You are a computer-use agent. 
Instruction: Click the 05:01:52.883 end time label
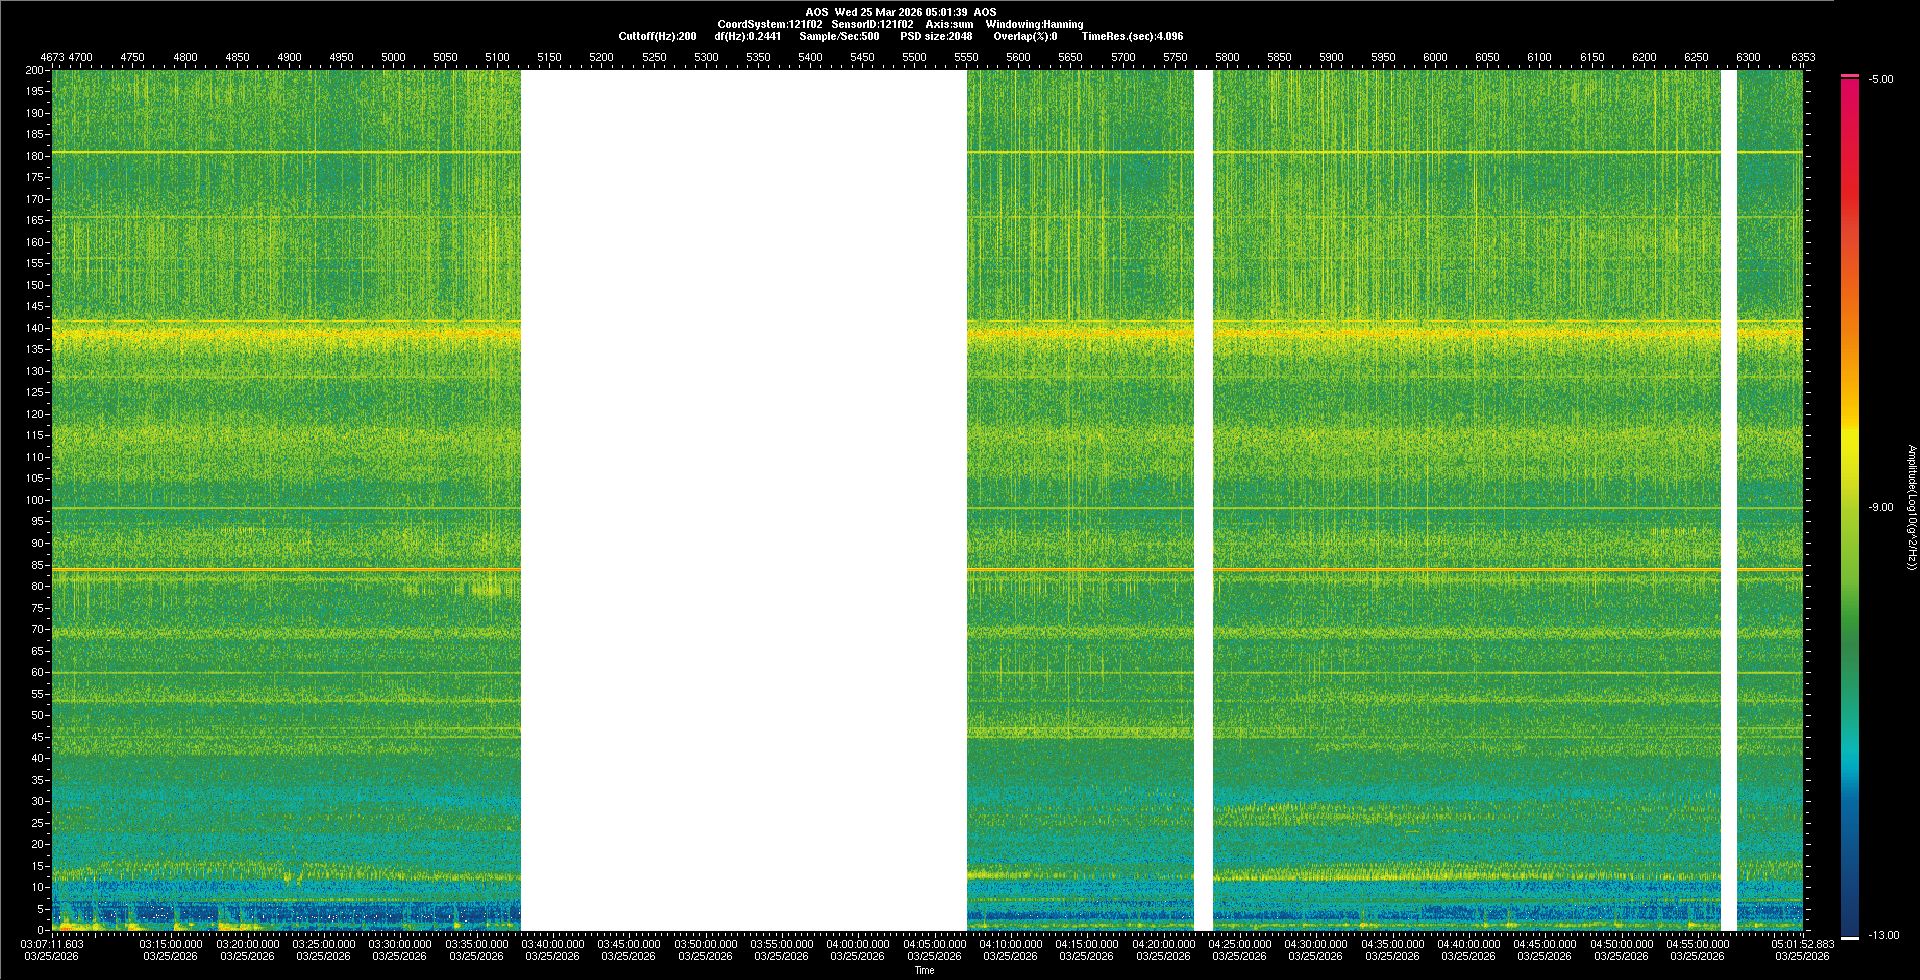pyautogui.click(x=1802, y=944)
